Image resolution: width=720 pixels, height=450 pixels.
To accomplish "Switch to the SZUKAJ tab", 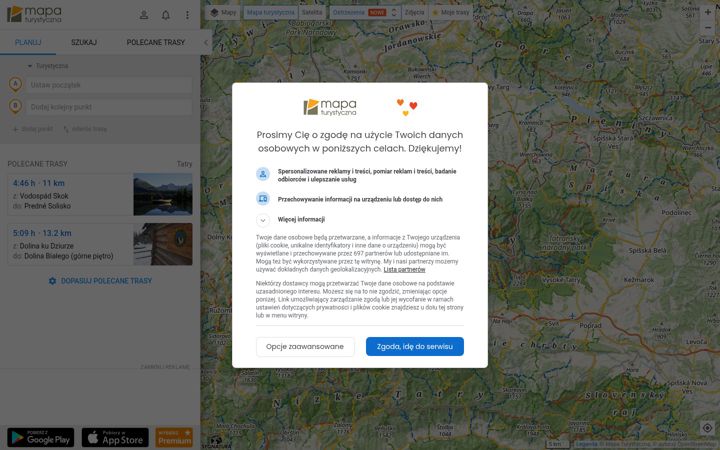I will click(84, 42).
